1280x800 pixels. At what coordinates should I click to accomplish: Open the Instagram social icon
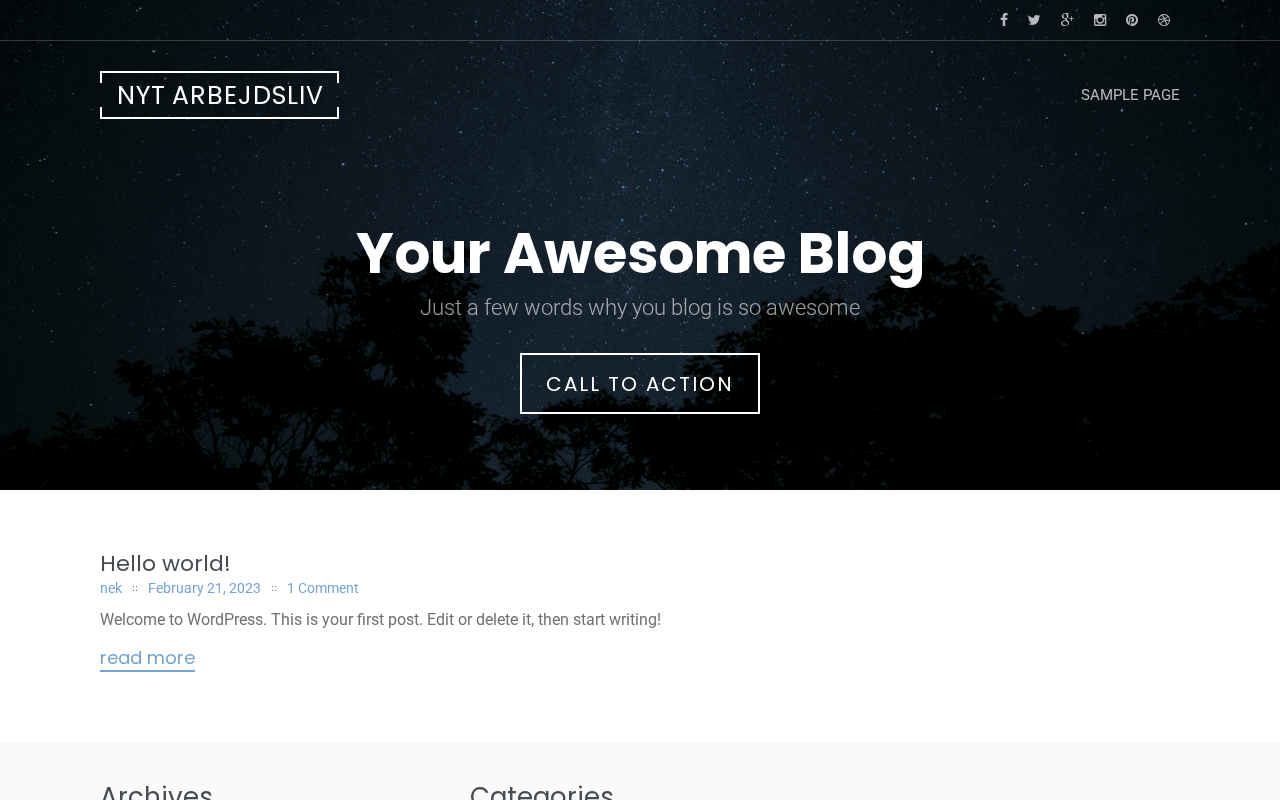pos(1100,20)
